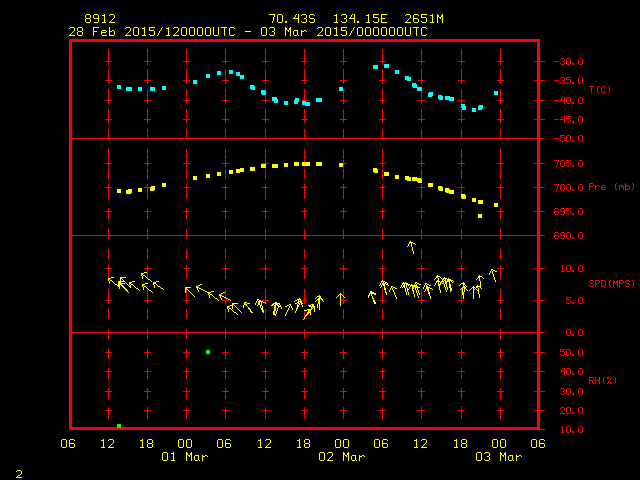640x480 pixels.
Task: Click the elevation '2651M' header text
Action: click(424, 19)
